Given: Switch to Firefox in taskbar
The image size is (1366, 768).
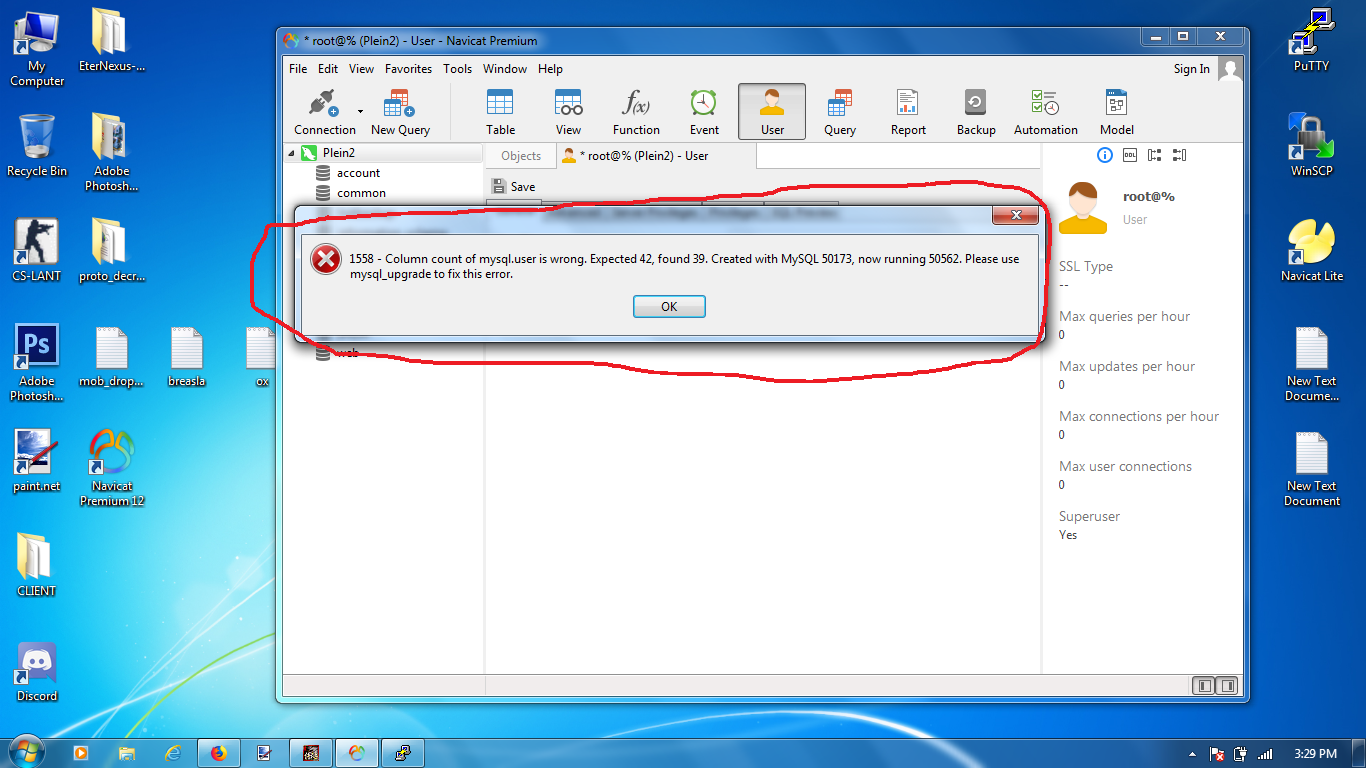Looking at the screenshot, I should tap(219, 753).
